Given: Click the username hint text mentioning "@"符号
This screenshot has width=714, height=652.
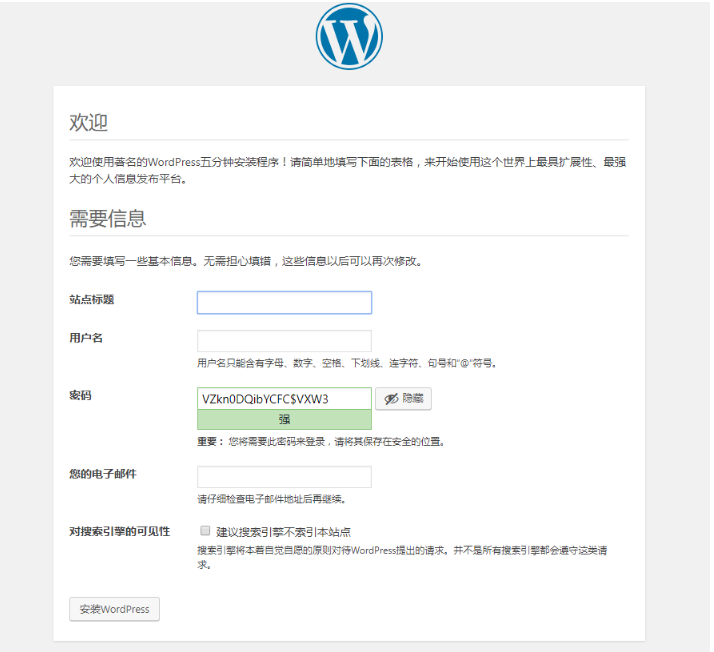Looking at the screenshot, I should [347, 363].
